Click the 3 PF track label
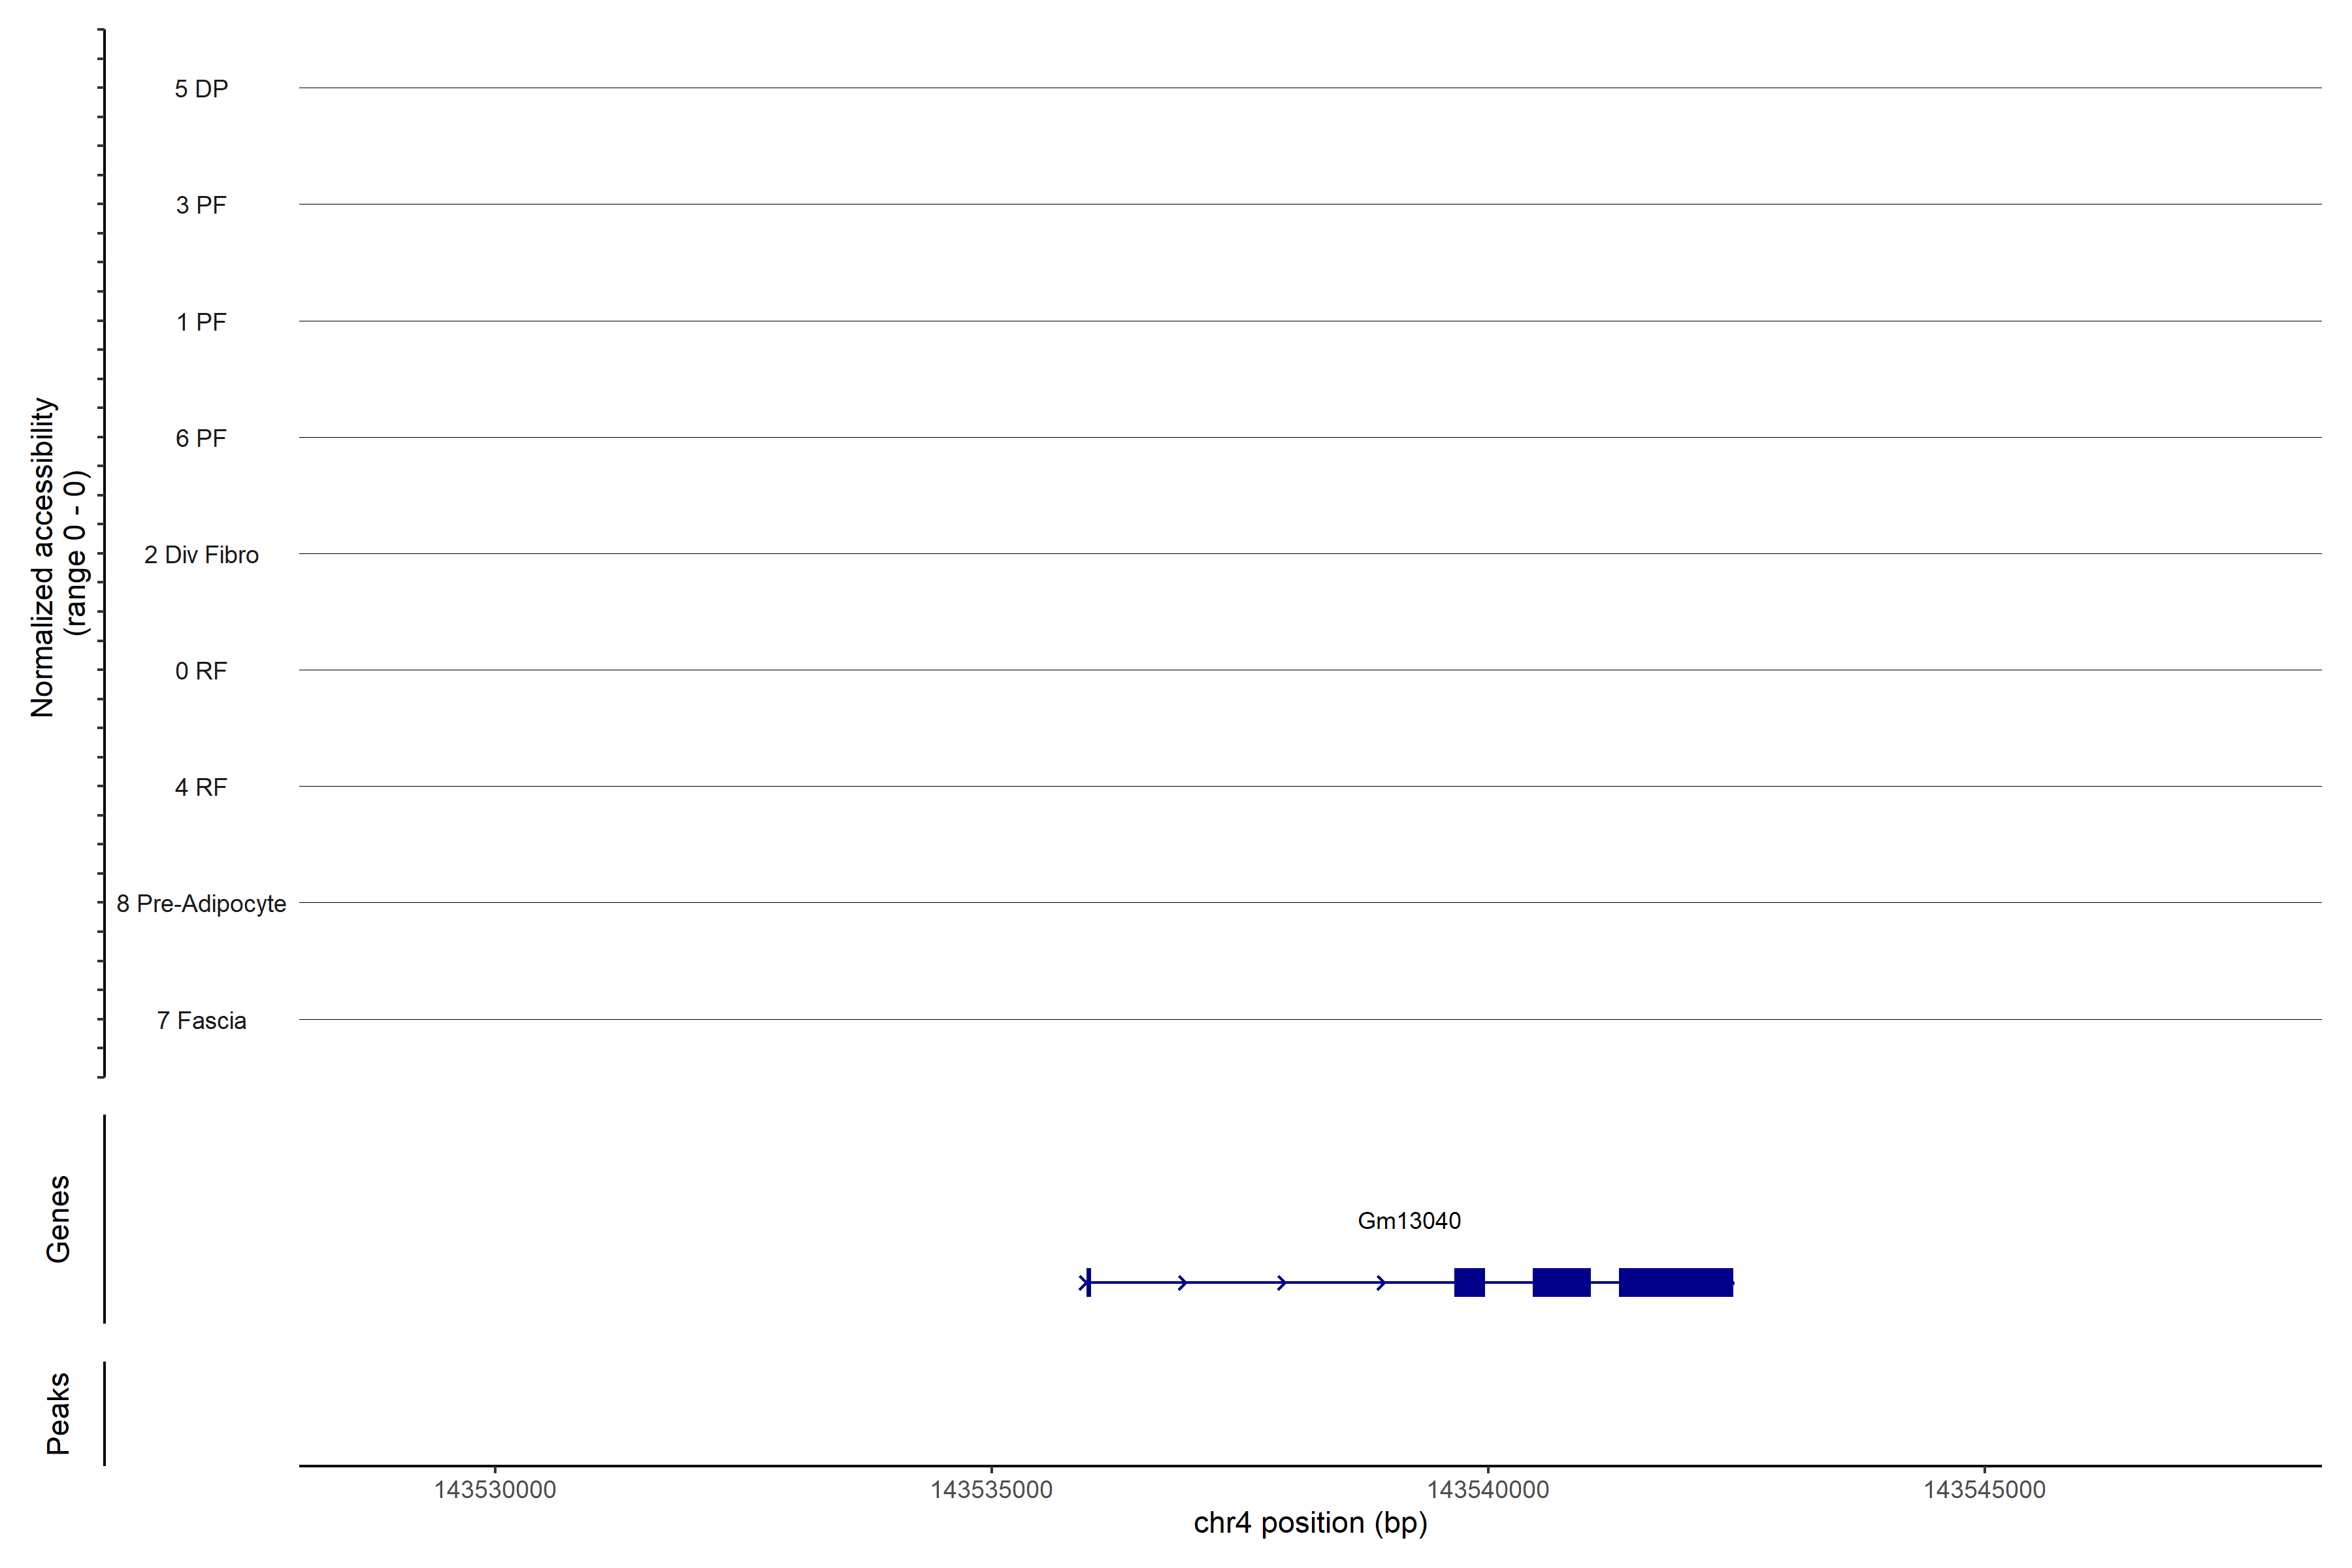This screenshot has width=2352, height=1568. [x=201, y=205]
